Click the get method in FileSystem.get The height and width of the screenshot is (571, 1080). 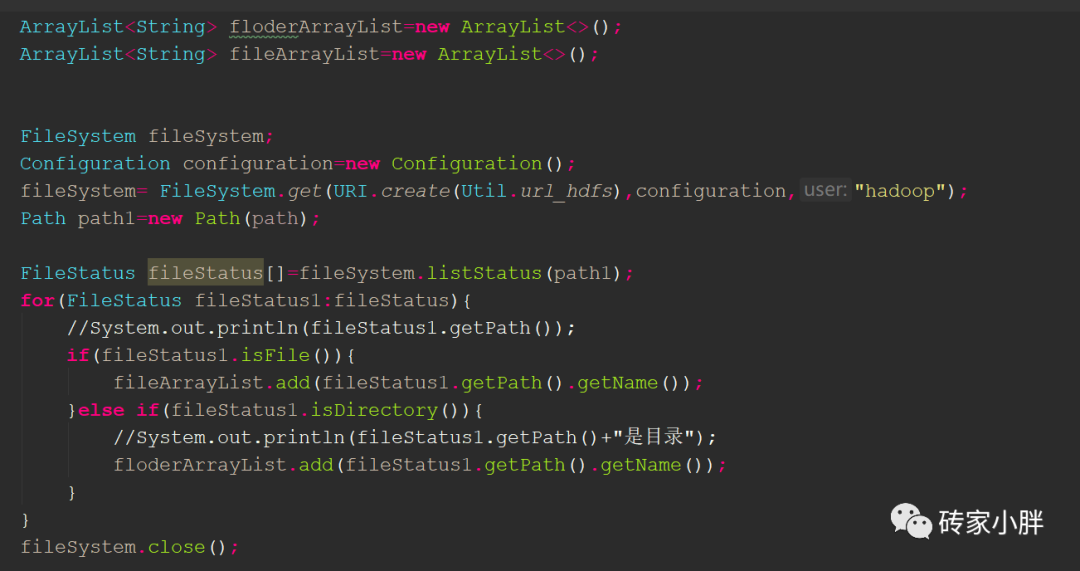(x=304, y=191)
